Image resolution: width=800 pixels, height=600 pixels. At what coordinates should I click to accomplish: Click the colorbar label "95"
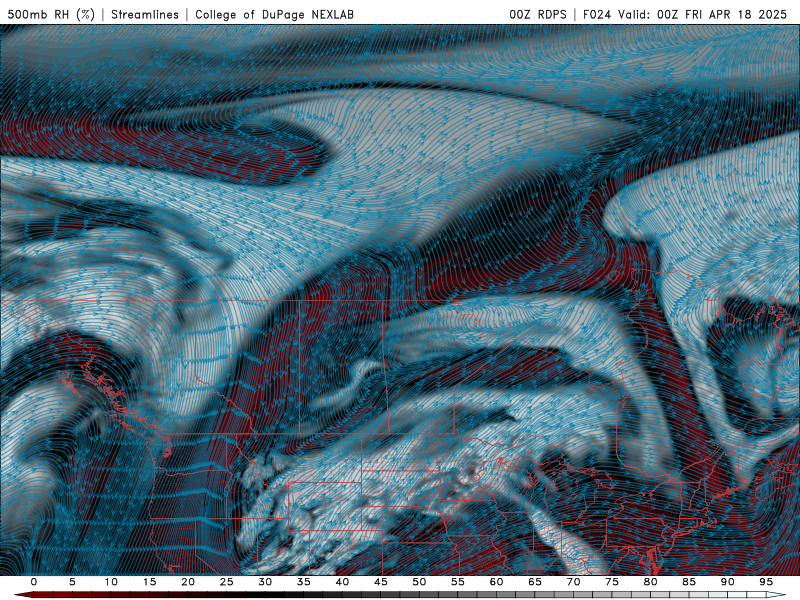(x=766, y=582)
